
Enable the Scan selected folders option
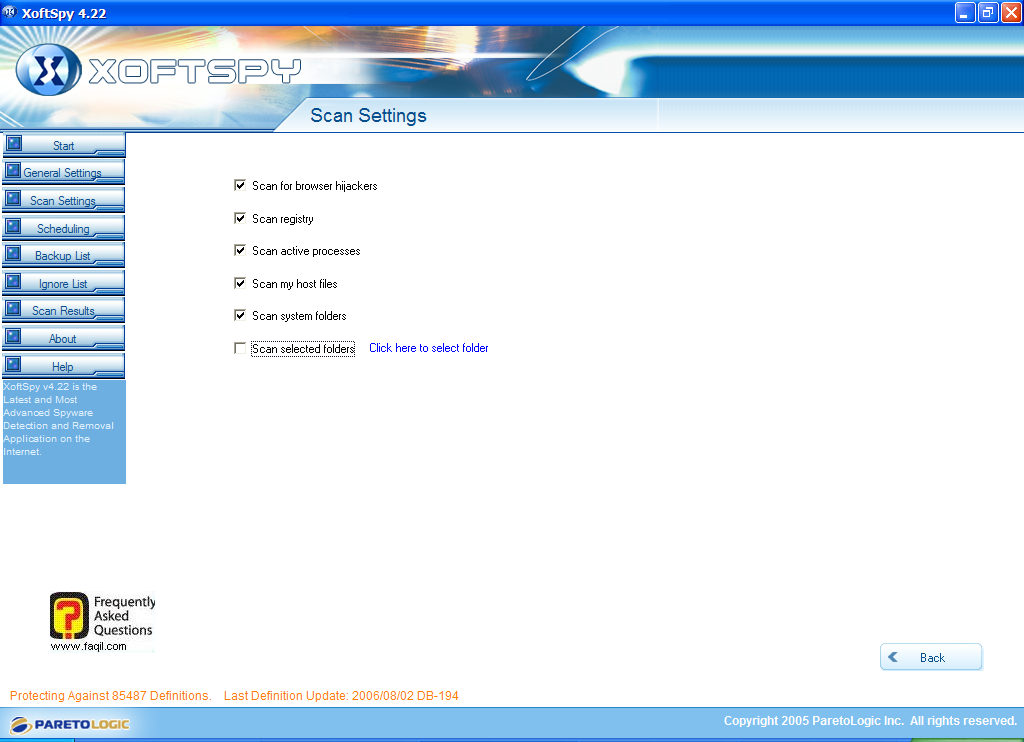click(x=239, y=348)
